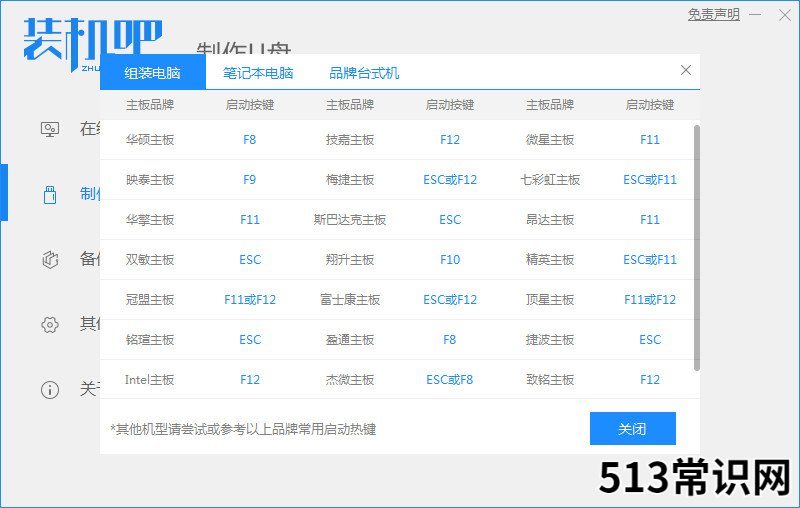Image resolution: width=800 pixels, height=508 pixels.
Task: Click the Intel主板 cell
Action: coord(149,379)
